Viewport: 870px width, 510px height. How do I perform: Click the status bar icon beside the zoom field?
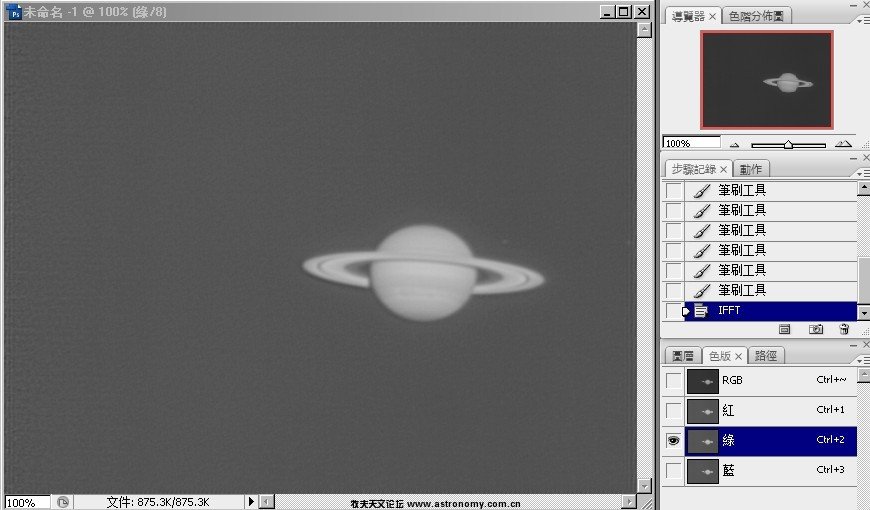(x=63, y=502)
